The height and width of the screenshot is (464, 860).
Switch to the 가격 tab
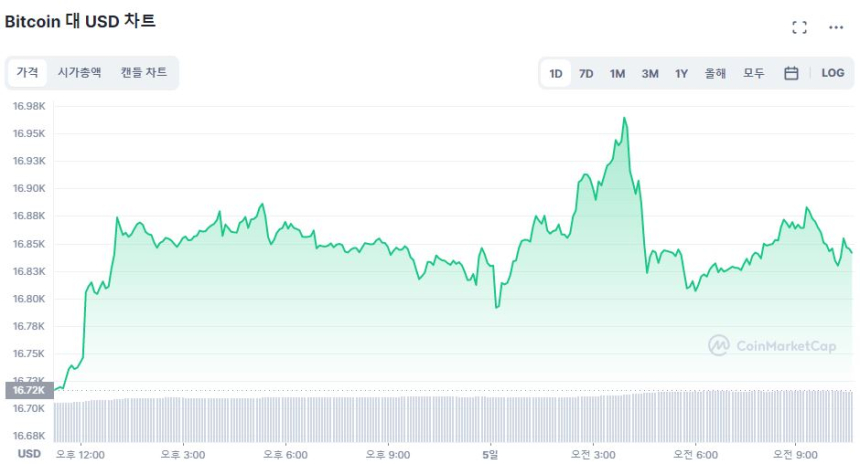[x=27, y=72]
